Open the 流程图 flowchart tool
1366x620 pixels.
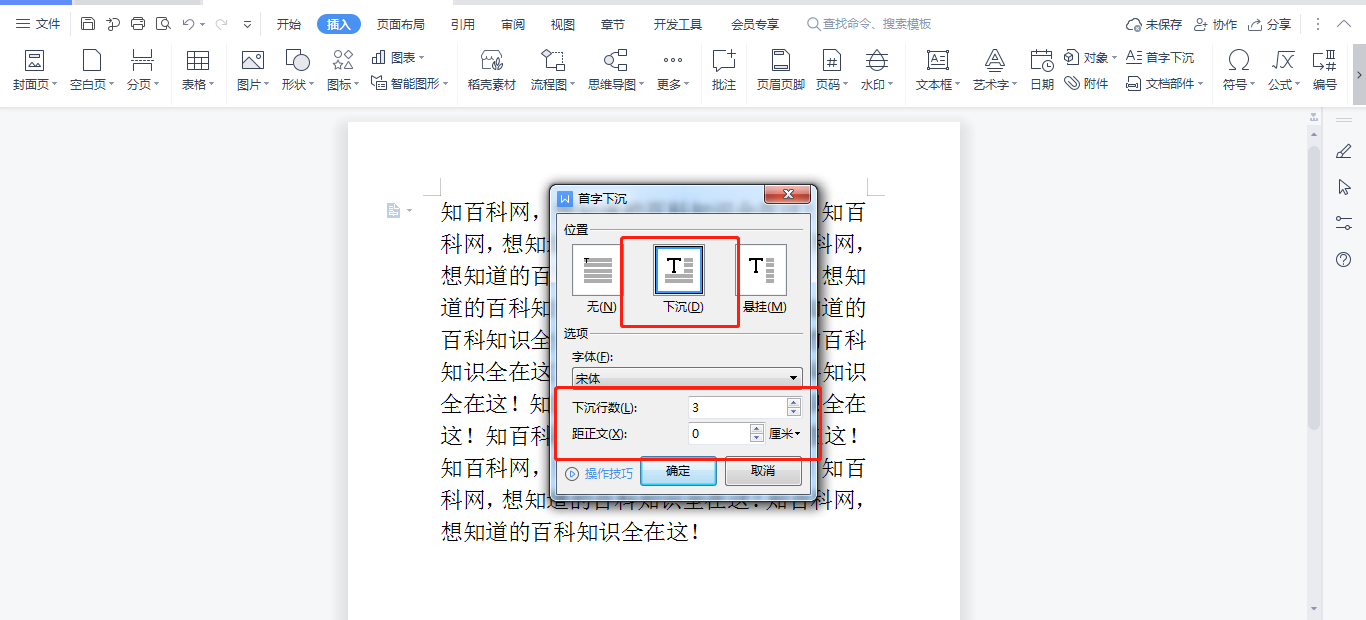click(x=553, y=70)
